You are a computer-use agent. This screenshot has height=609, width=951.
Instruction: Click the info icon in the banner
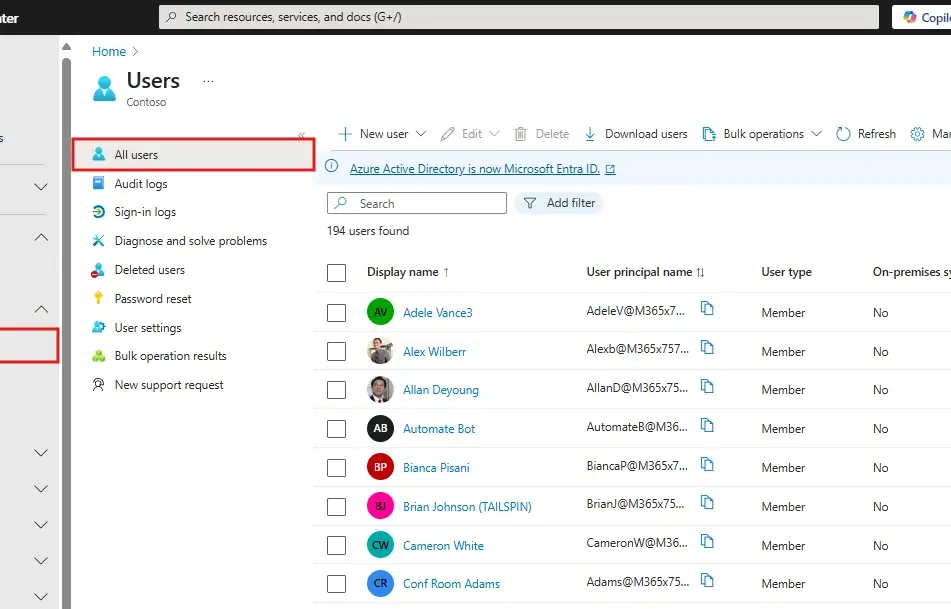[x=331, y=166]
